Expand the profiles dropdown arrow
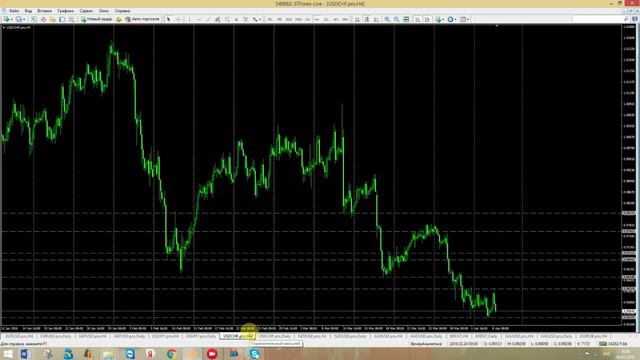This screenshot has width=640, height=360. 24,19
